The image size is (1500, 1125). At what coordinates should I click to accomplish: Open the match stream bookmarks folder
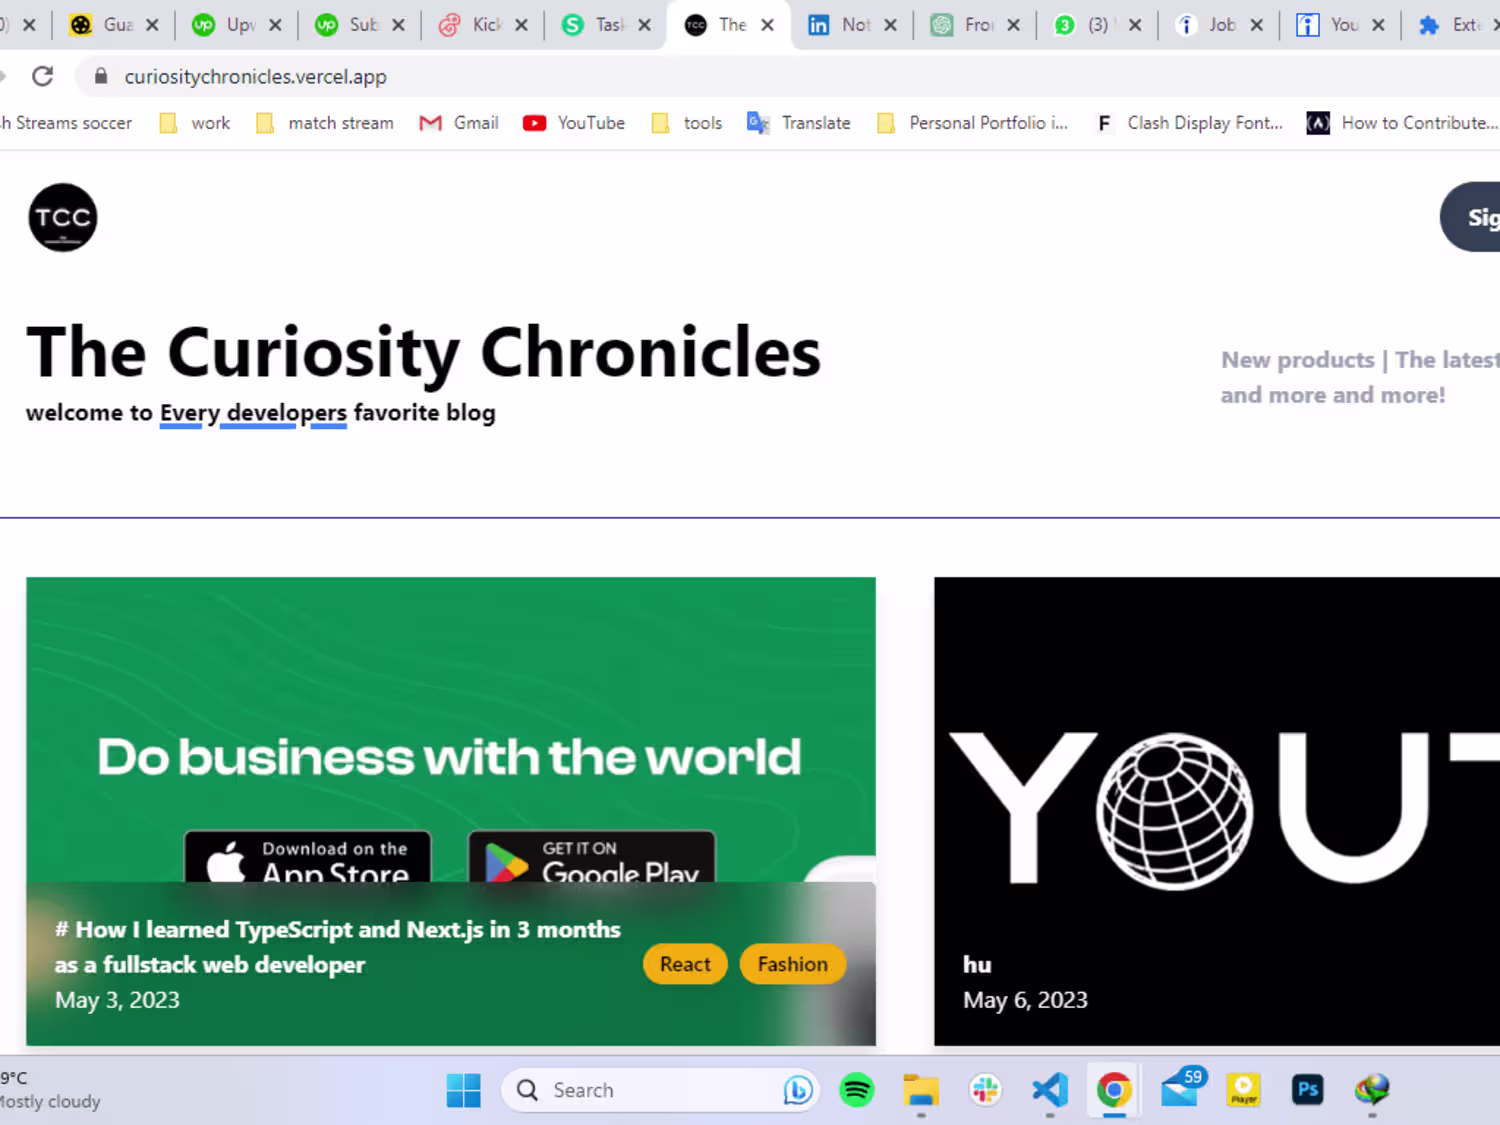coord(325,123)
